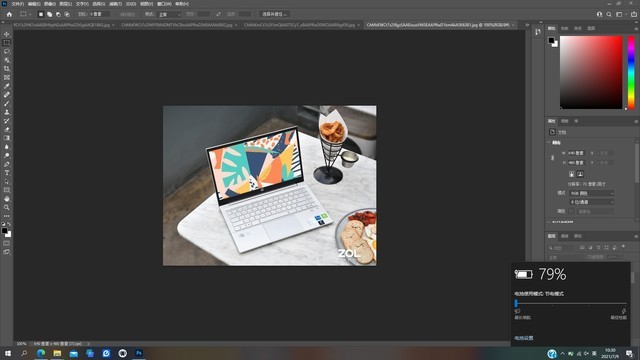Collapse the Canvas section in Properties panel
640x360 pixels.
pyautogui.click(x=549, y=142)
